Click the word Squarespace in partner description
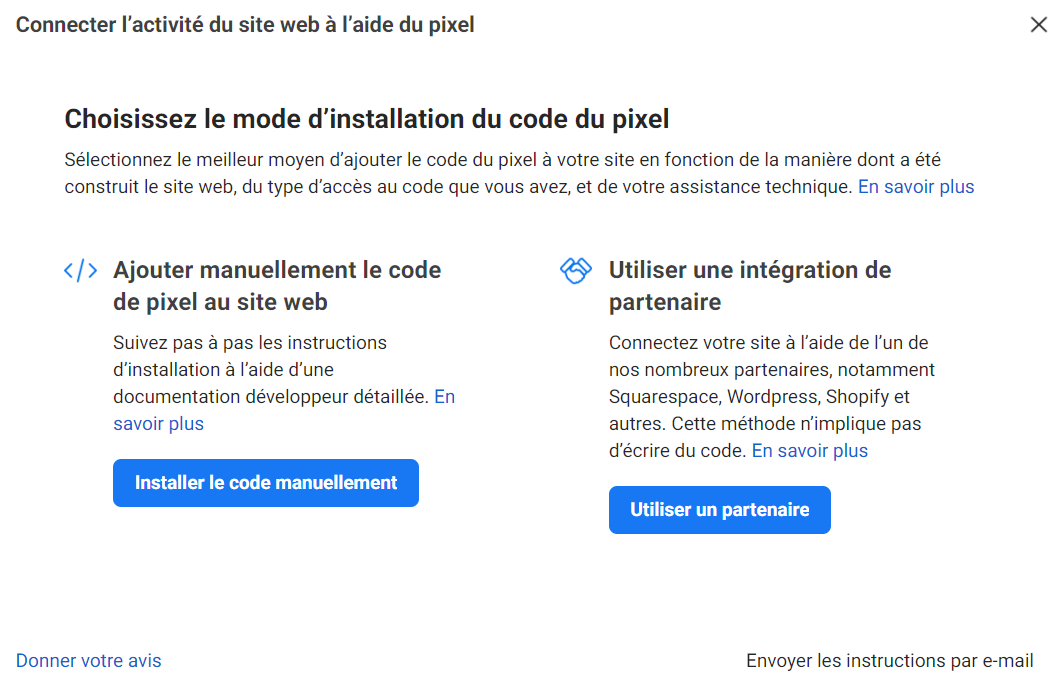Image resolution: width=1057 pixels, height=684 pixels. 663,397
